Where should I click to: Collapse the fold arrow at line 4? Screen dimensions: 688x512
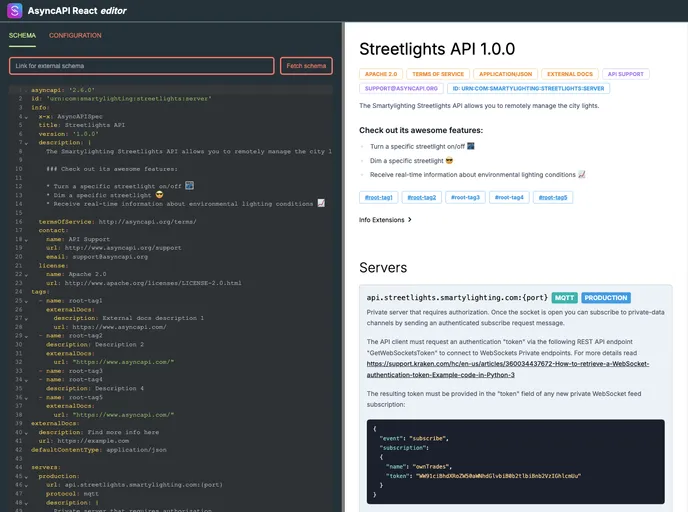[26, 117]
